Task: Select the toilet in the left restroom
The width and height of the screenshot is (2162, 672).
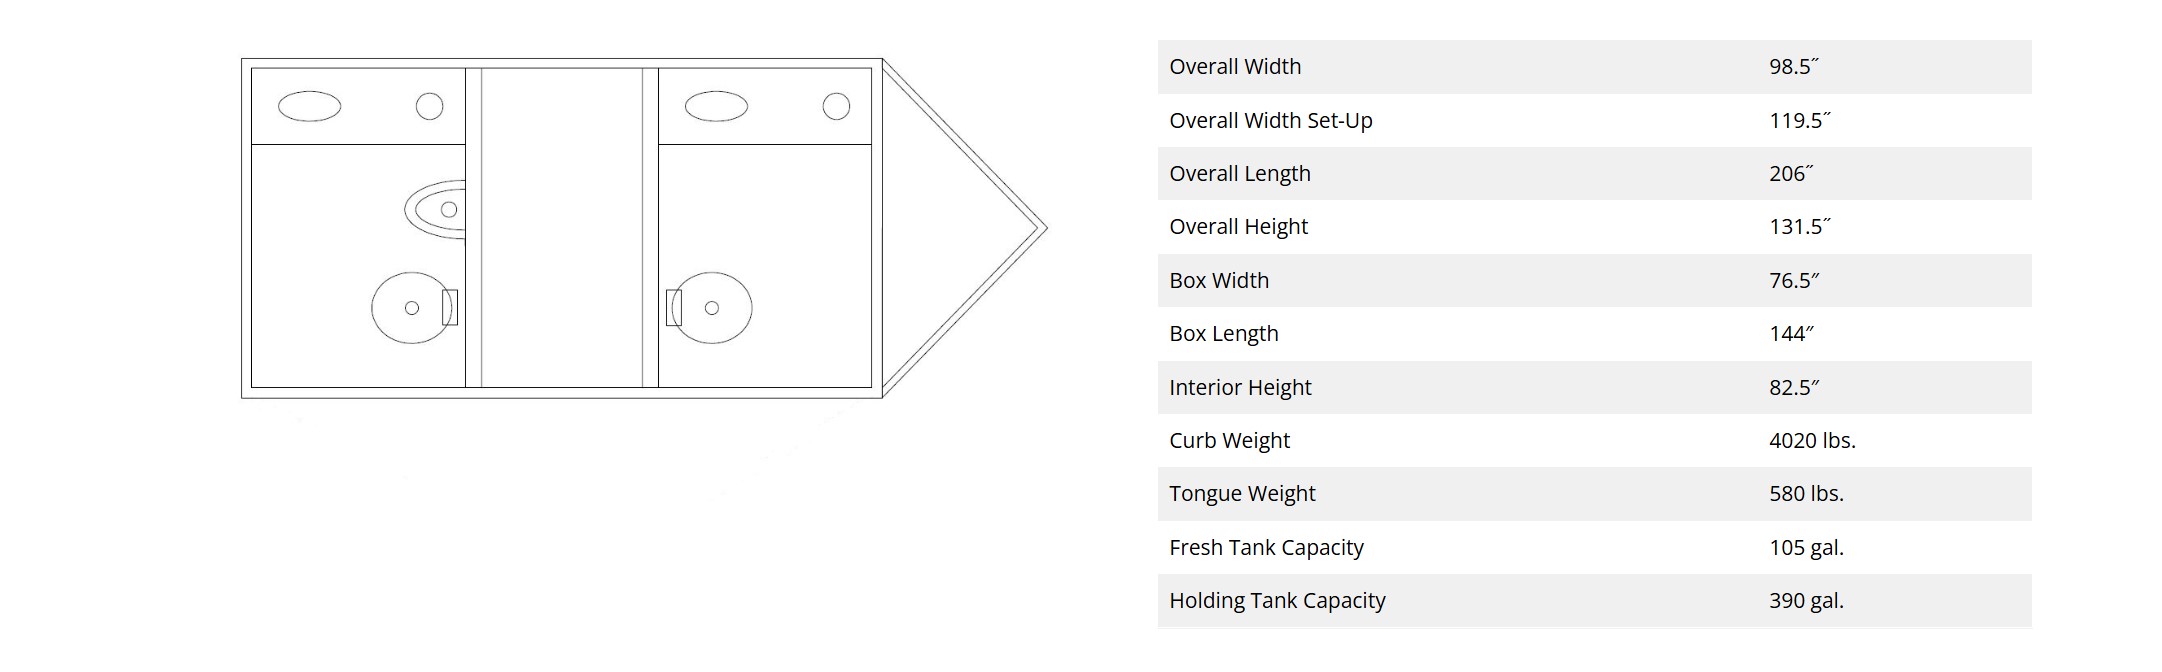Action: pyautogui.click(x=411, y=308)
